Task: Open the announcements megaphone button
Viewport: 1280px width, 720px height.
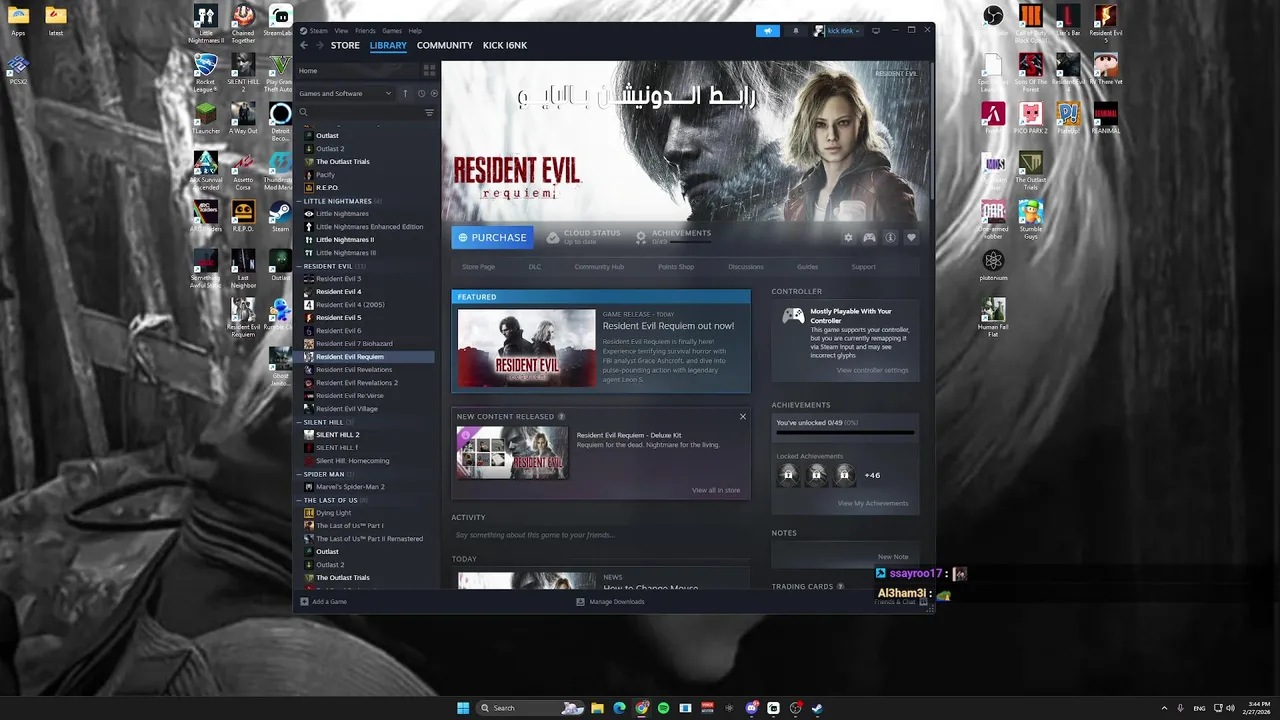Action: coord(768,31)
